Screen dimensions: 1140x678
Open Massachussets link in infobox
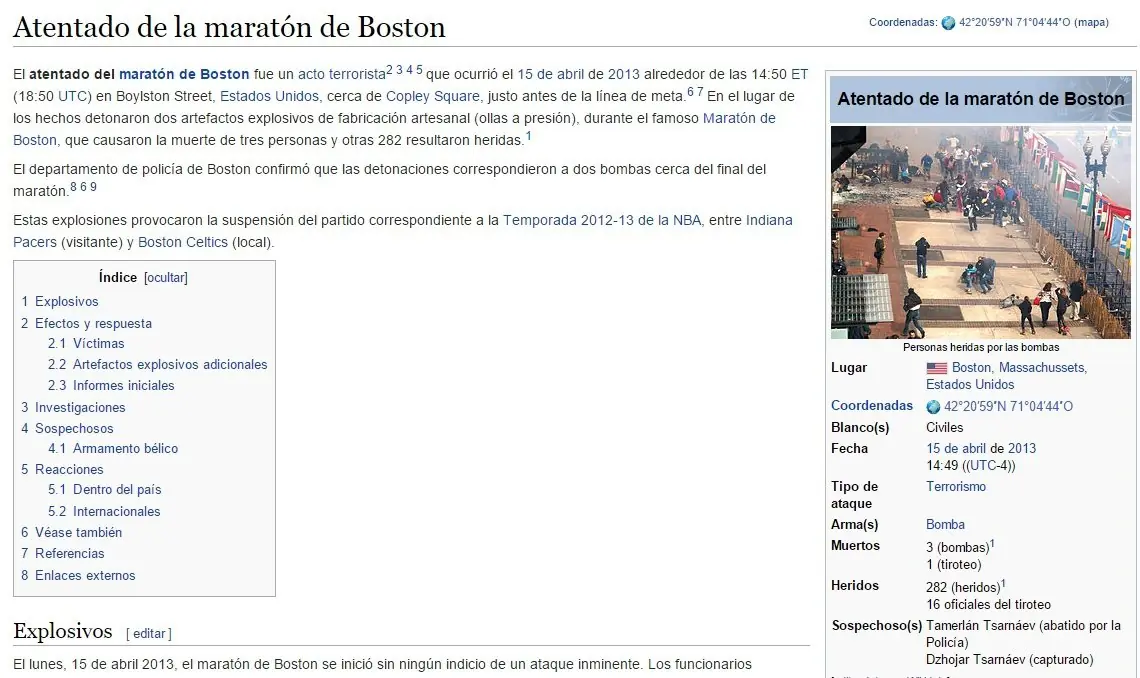pos(1041,368)
